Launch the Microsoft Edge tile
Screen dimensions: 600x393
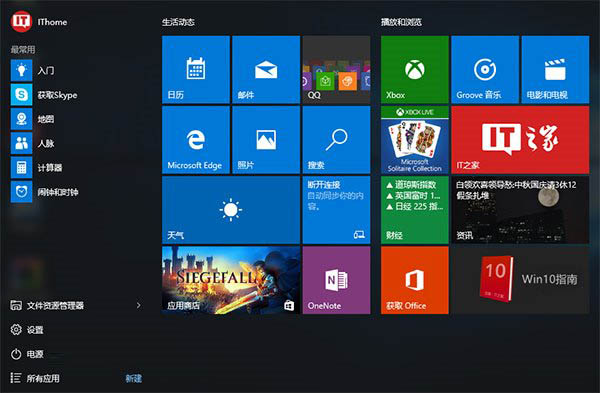point(196,140)
